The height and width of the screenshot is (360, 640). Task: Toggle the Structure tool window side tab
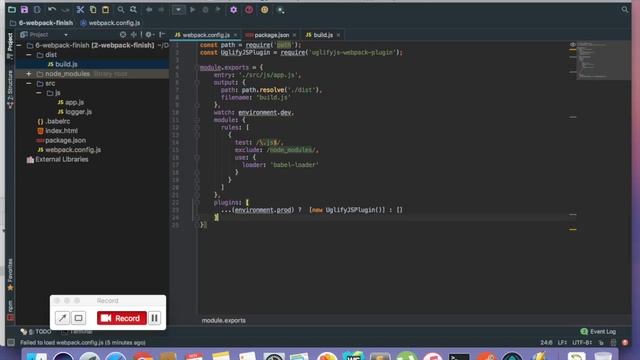10,89
